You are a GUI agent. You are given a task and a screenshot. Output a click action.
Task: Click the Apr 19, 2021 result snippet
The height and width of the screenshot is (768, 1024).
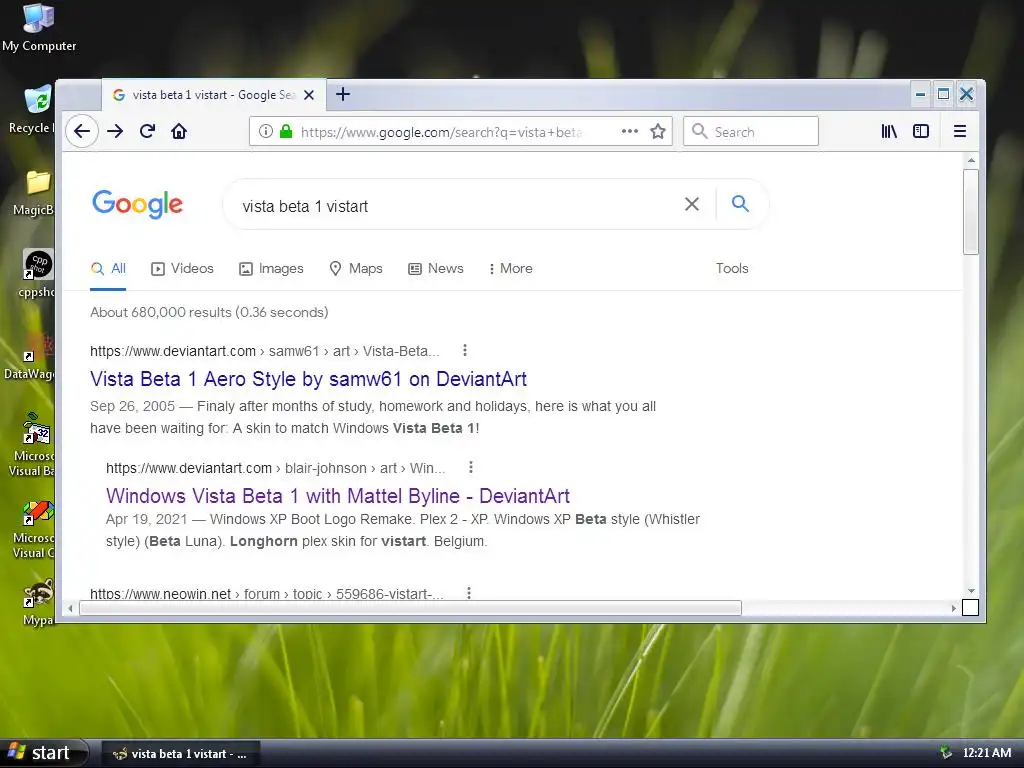coord(403,530)
